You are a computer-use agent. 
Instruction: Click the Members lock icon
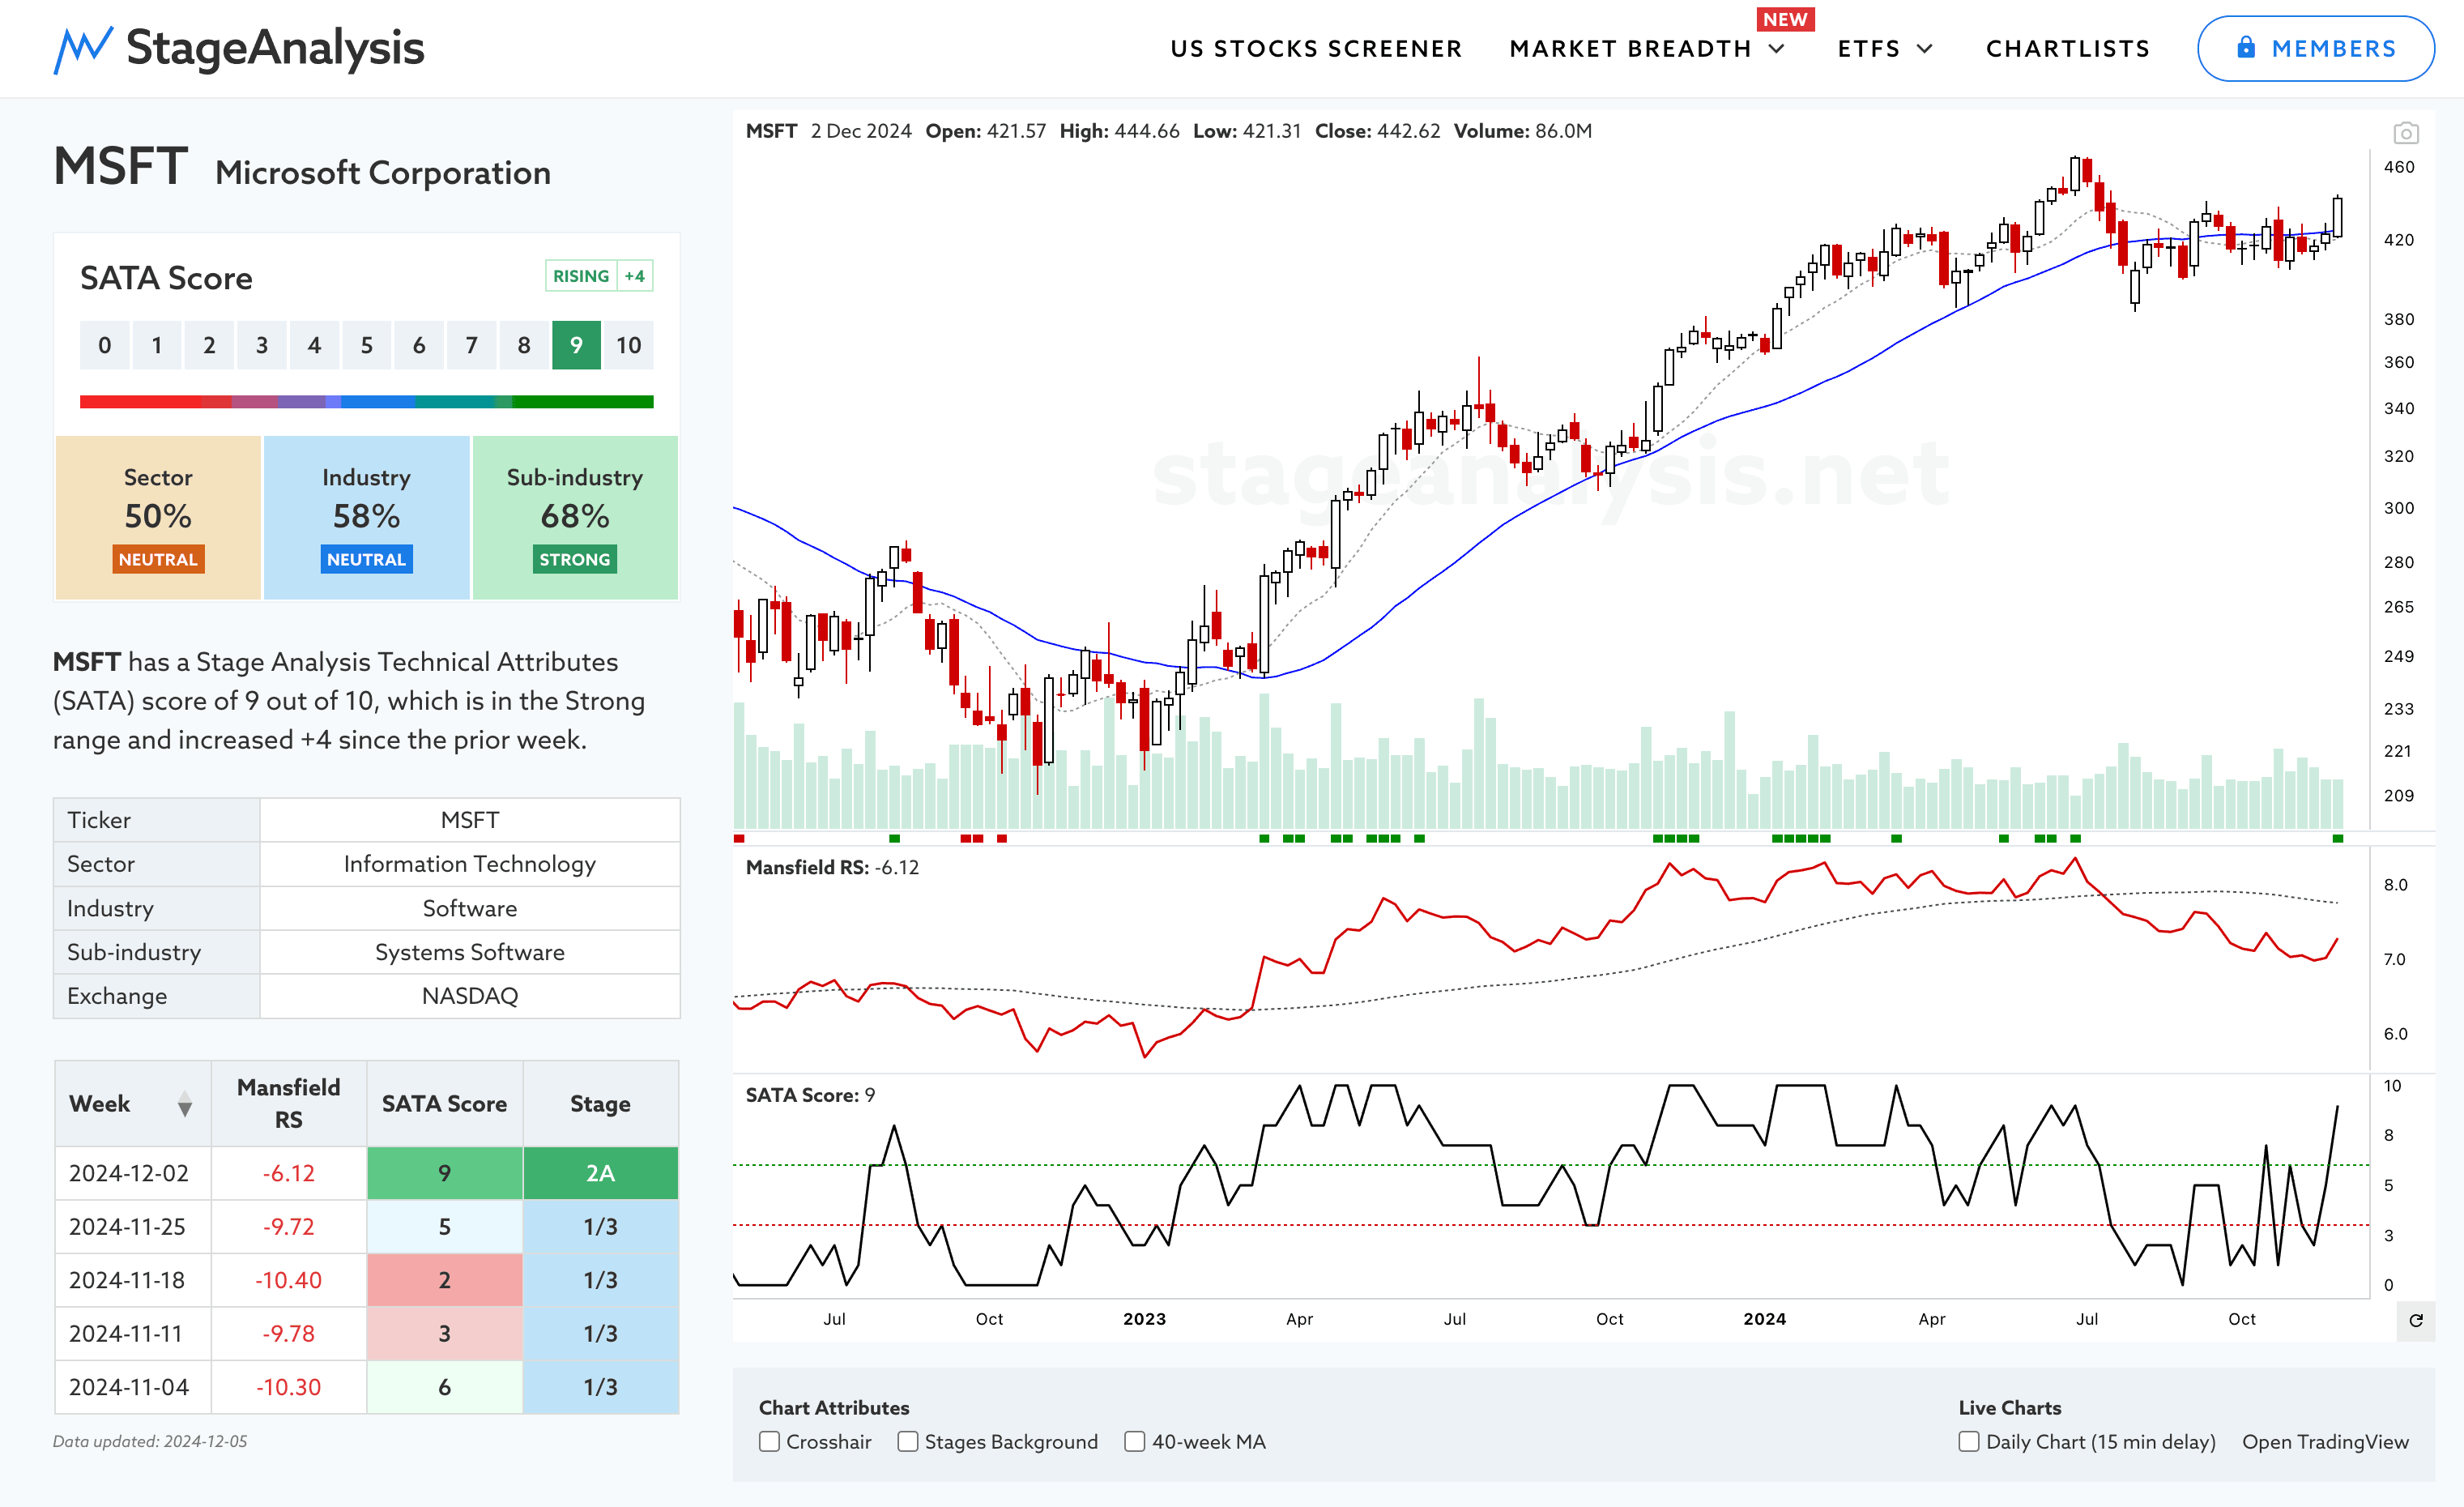click(x=2246, y=47)
